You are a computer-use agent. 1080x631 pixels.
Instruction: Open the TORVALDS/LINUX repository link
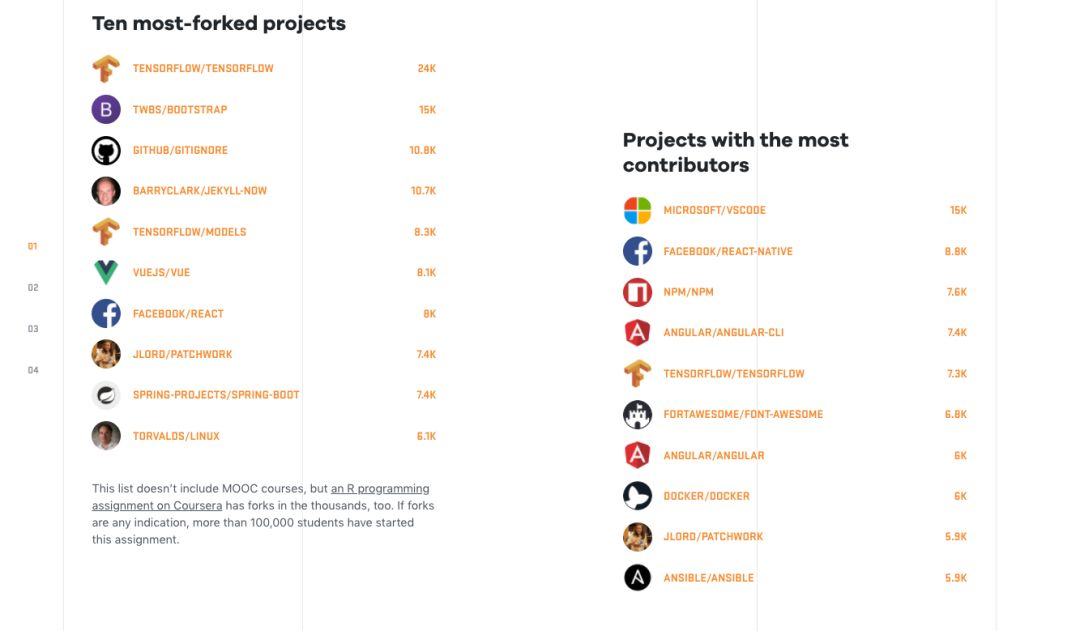176,437
